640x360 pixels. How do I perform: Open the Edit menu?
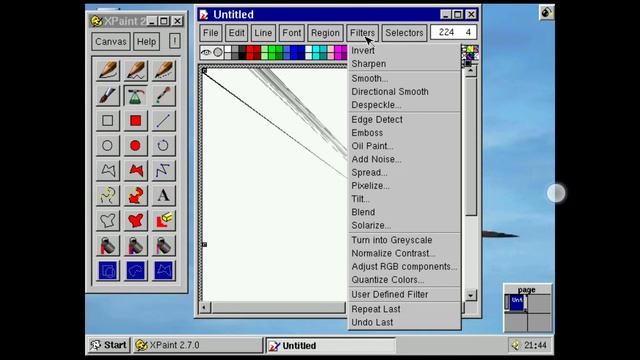tap(236, 33)
